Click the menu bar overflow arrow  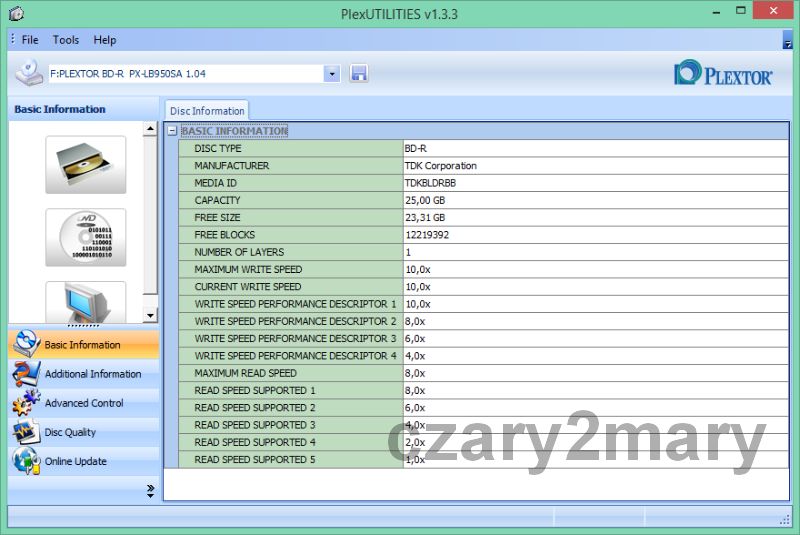click(787, 40)
